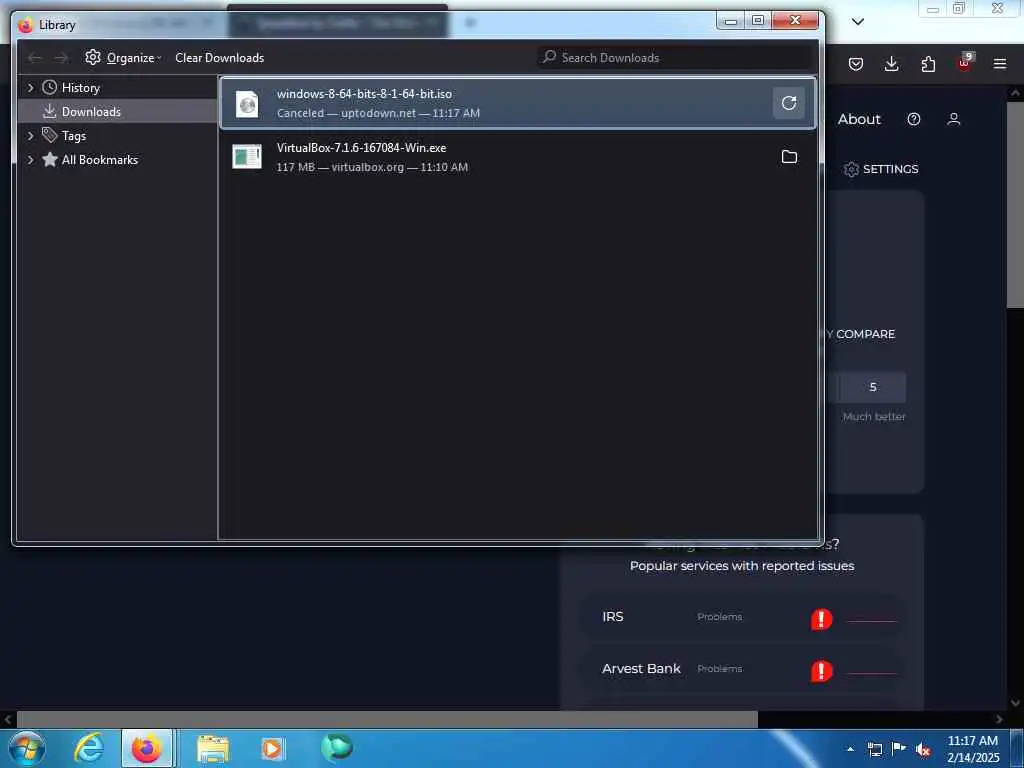This screenshot has height=768, width=1024.
Task: Open the Firefox hamburger application menu
Action: tap(1000, 64)
